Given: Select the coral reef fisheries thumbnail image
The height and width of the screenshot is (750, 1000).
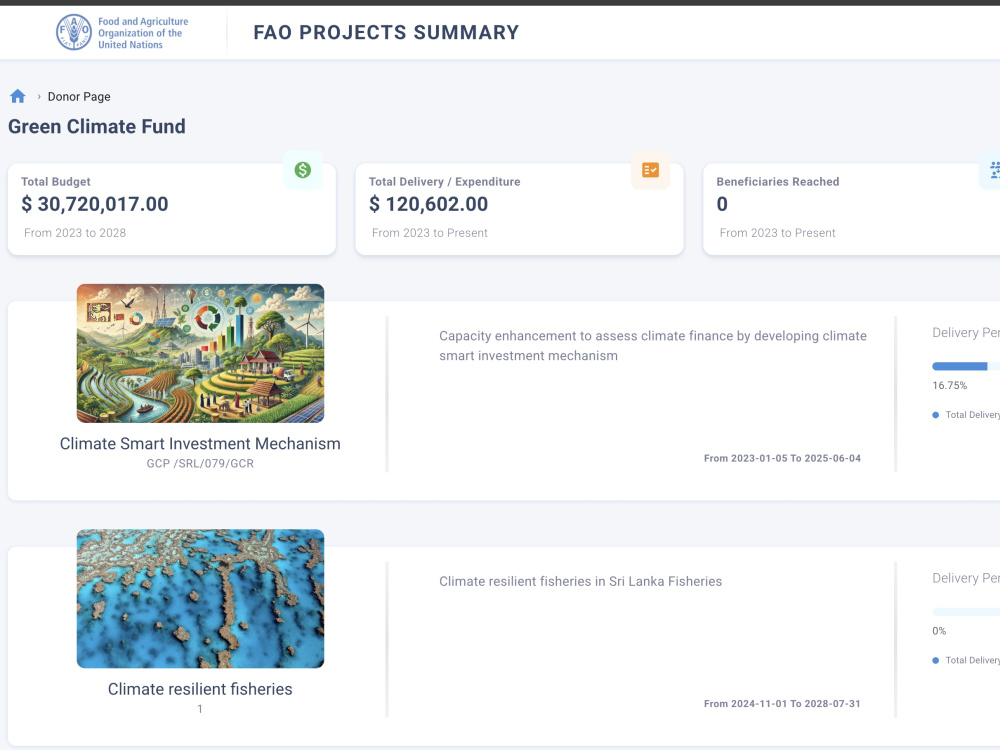Looking at the screenshot, I should (x=200, y=599).
